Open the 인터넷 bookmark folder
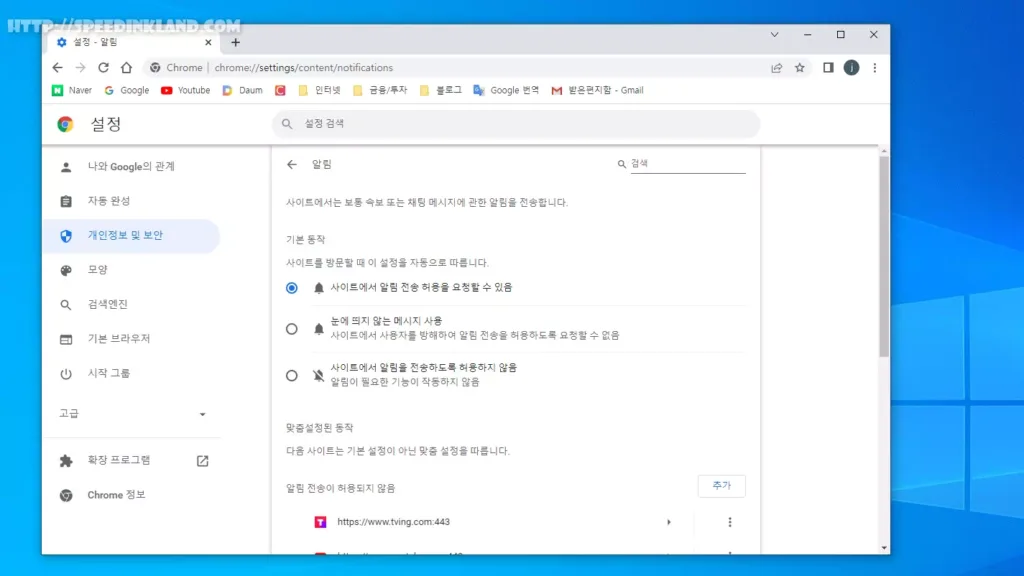Viewport: 1024px width, 576px height. tap(319, 90)
